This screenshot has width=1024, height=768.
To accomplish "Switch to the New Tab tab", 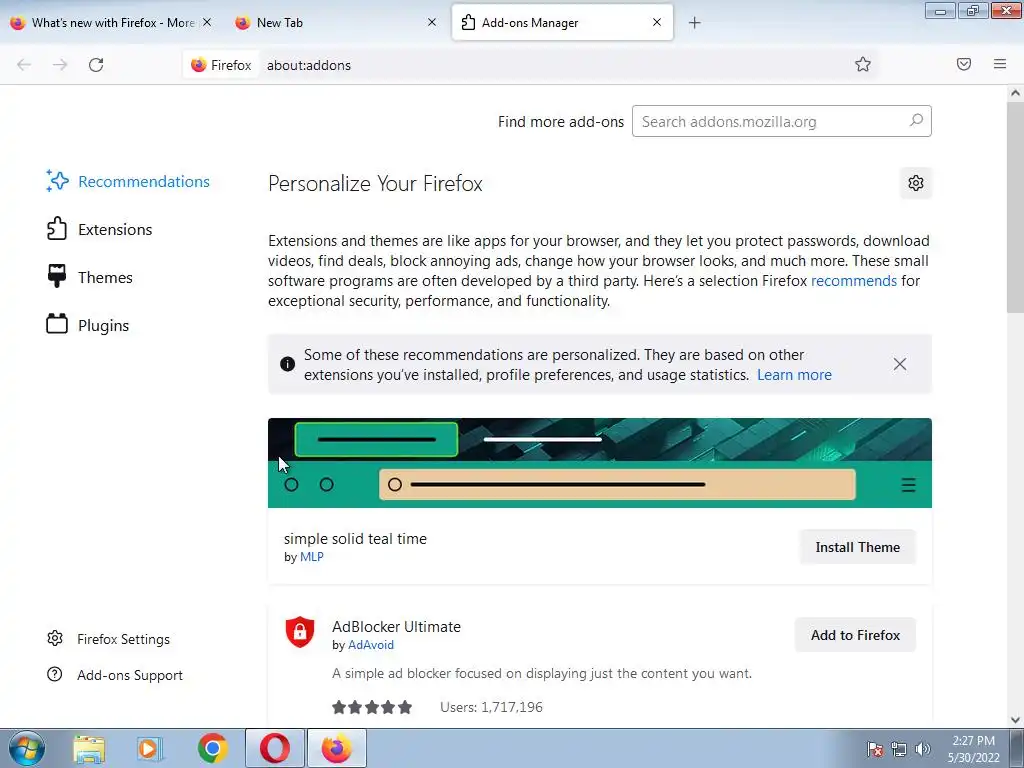I will [x=334, y=22].
